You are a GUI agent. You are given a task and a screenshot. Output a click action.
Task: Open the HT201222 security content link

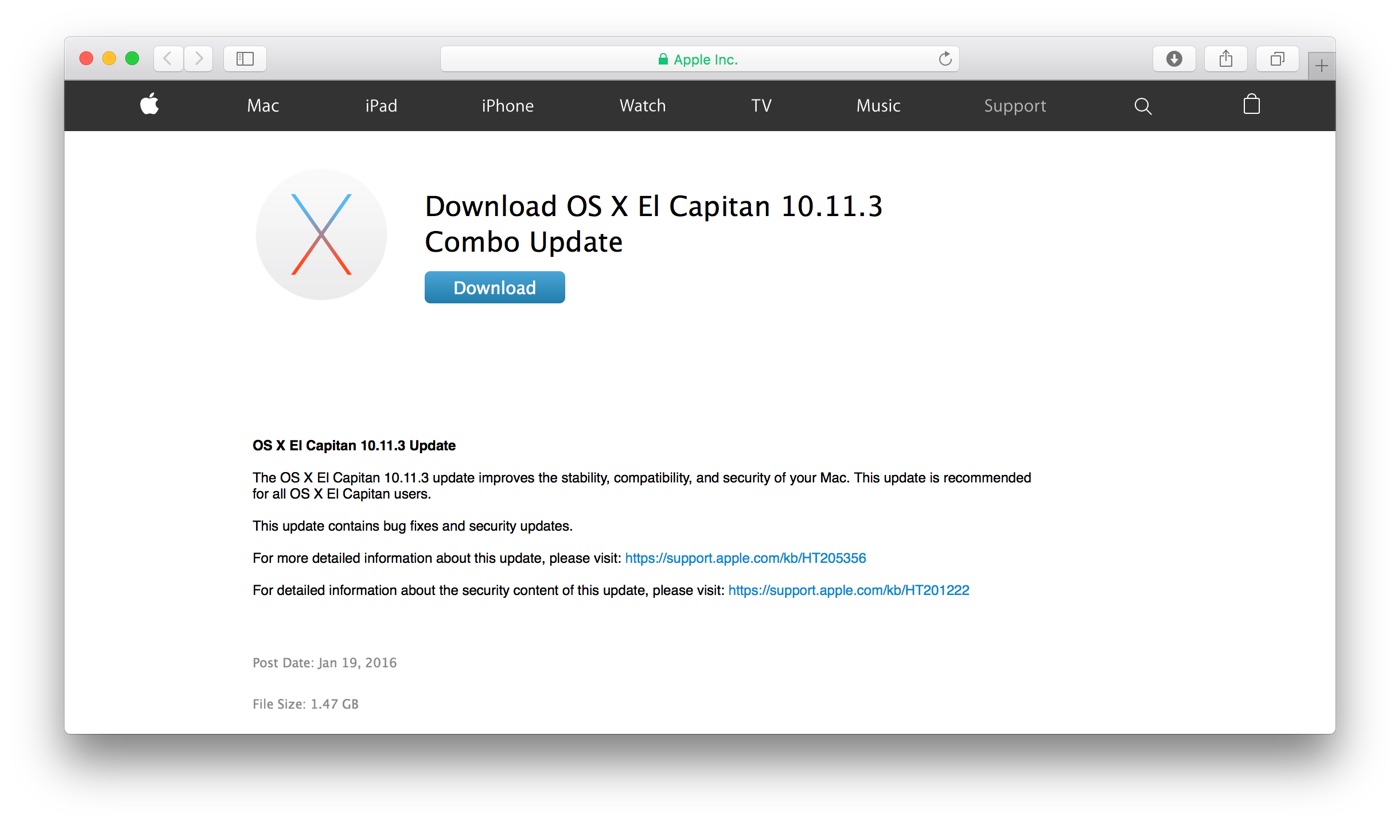[x=849, y=590]
